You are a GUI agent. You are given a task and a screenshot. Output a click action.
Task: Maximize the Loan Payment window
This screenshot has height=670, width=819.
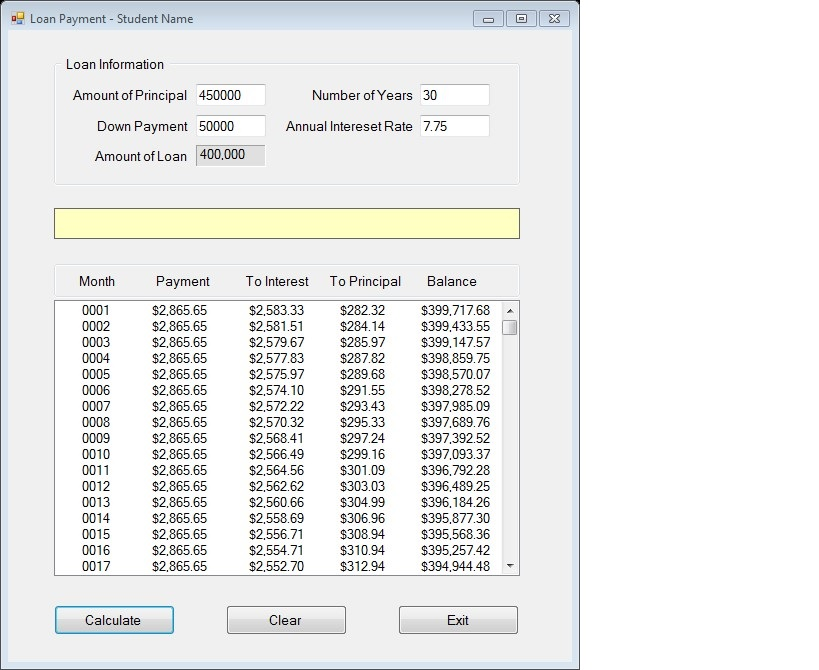521,19
